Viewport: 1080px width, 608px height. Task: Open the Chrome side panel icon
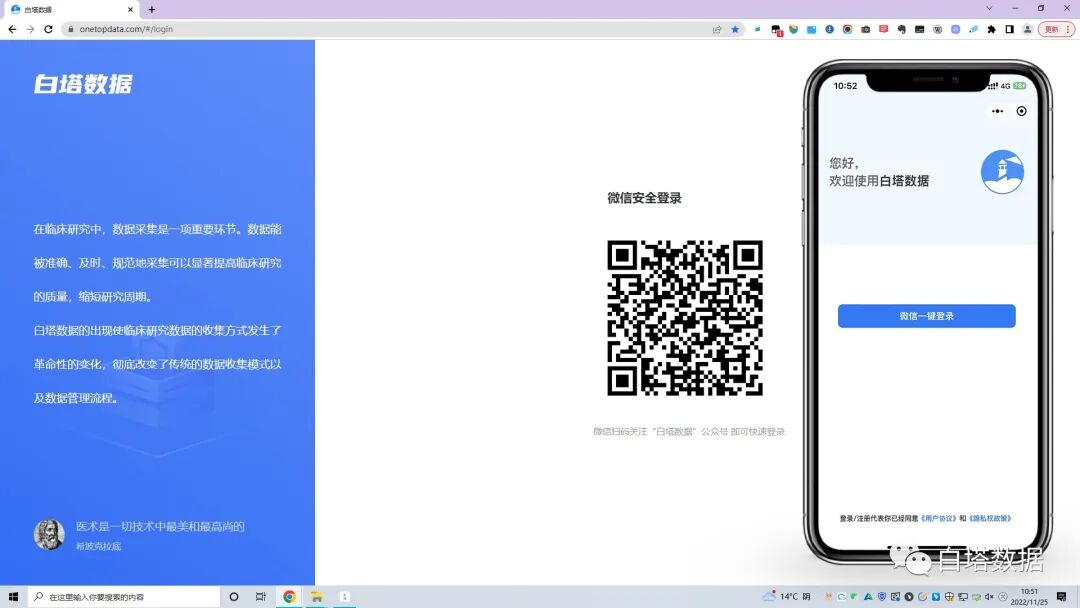tap(1010, 30)
